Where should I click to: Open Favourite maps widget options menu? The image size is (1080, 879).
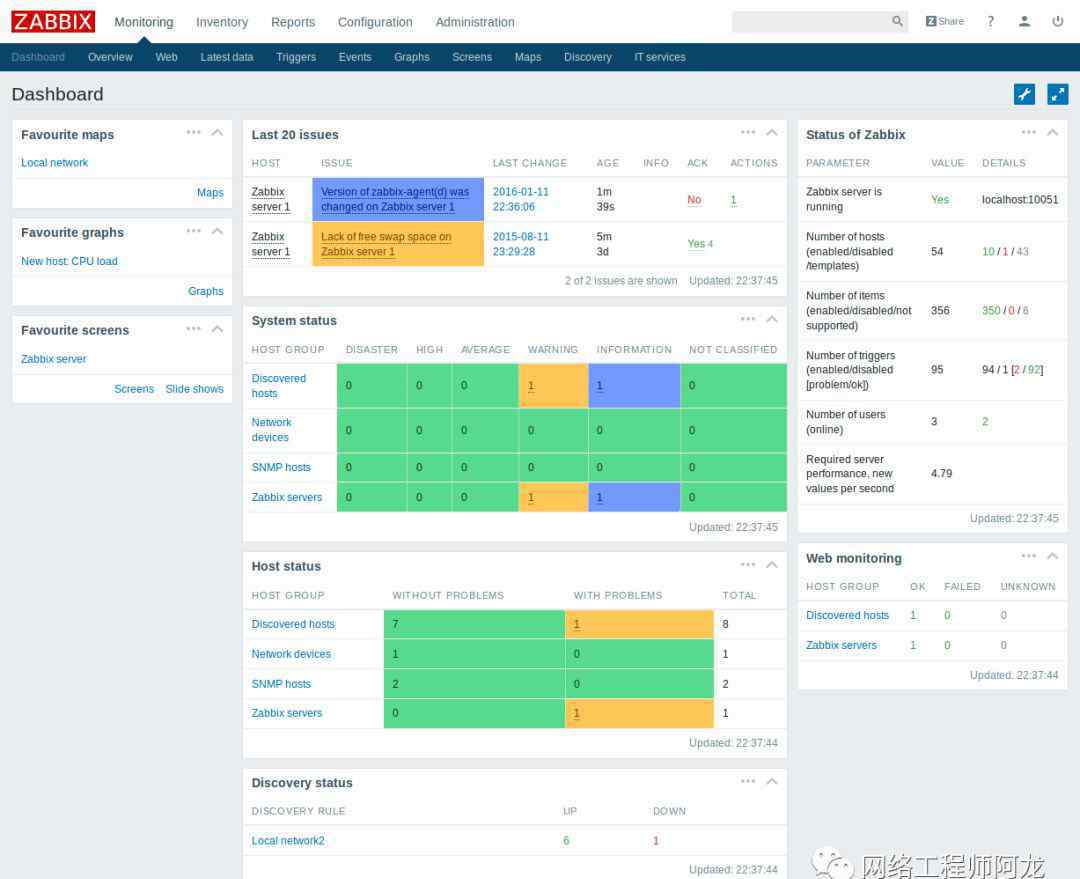[x=194, y=132]
